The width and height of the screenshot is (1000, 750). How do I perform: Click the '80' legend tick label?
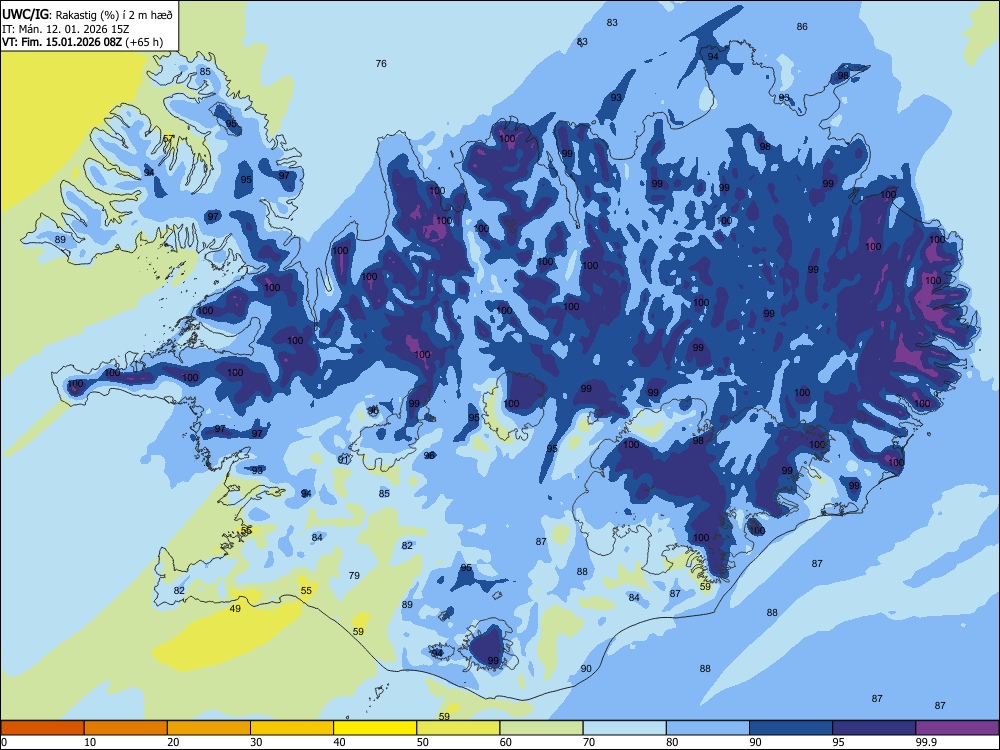(x=672, y=742)
